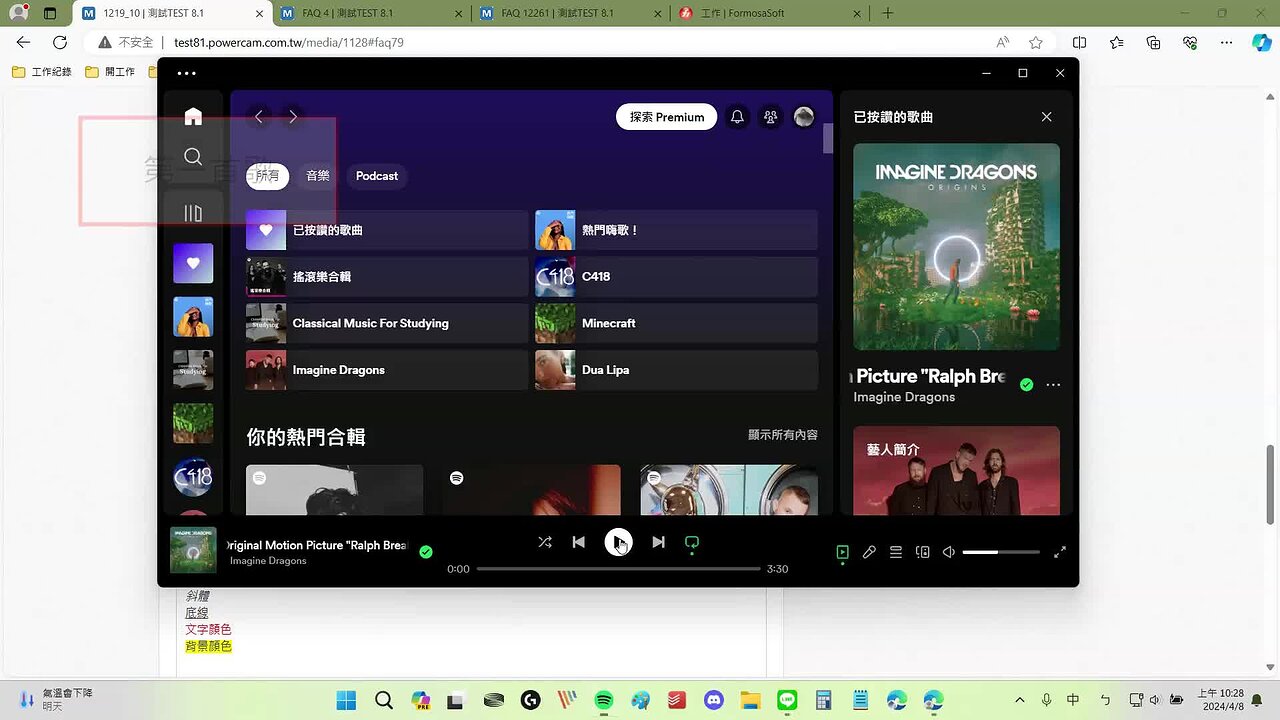Open the Spotify three-dot app menu
The image size is (1280, 720).
point(186,73)
